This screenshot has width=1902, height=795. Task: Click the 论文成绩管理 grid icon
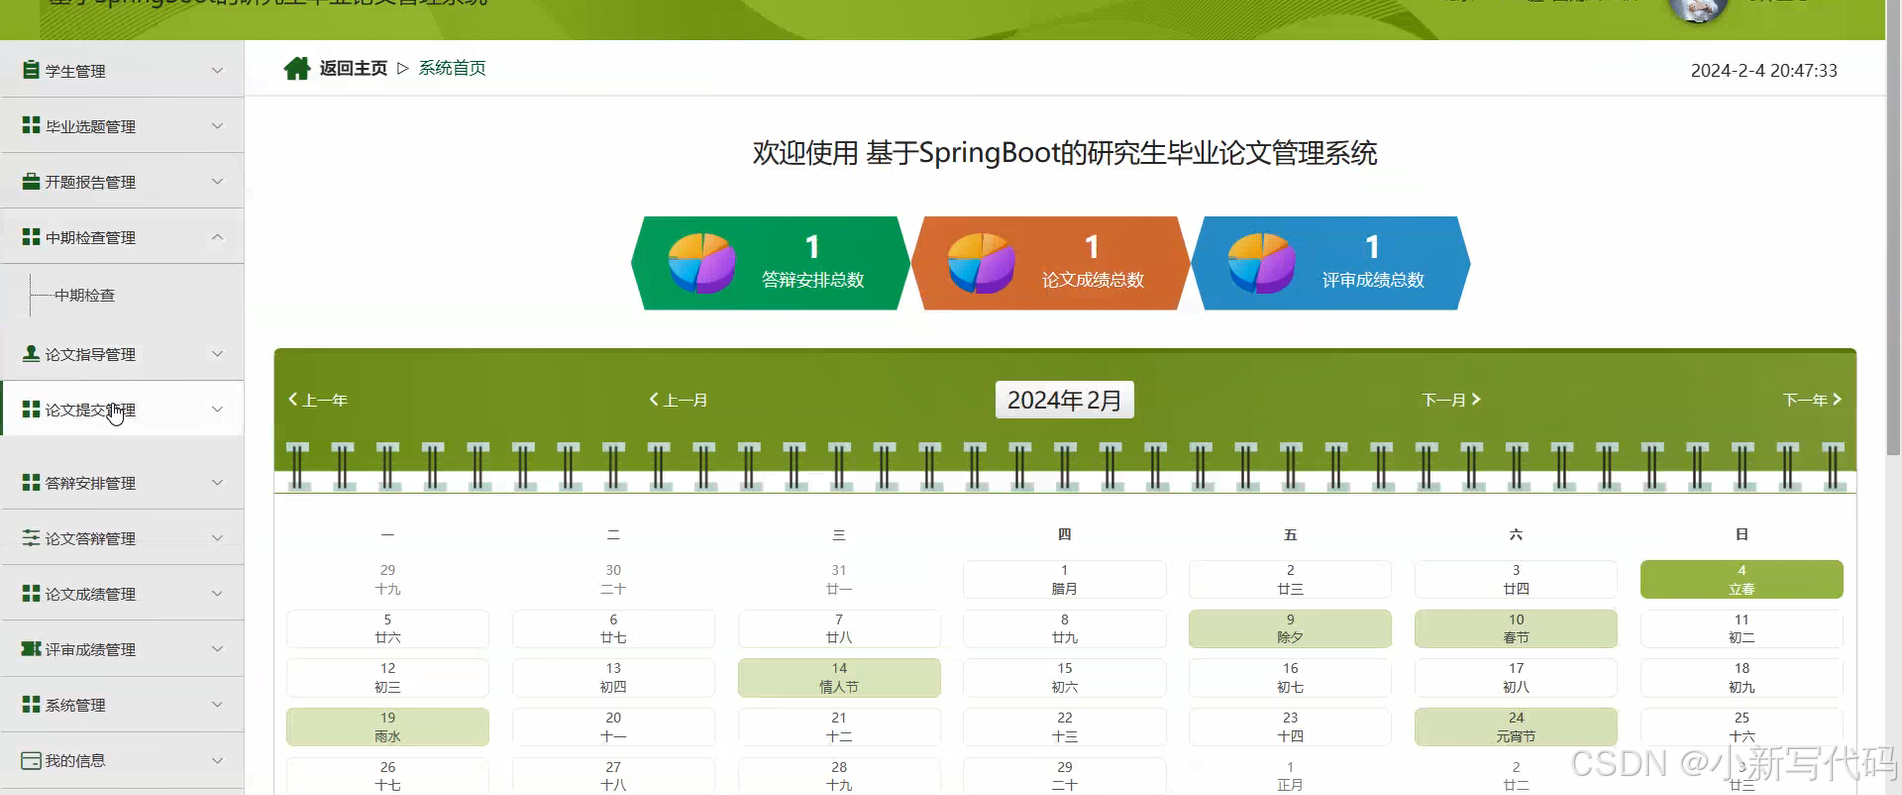pos(31,593)
